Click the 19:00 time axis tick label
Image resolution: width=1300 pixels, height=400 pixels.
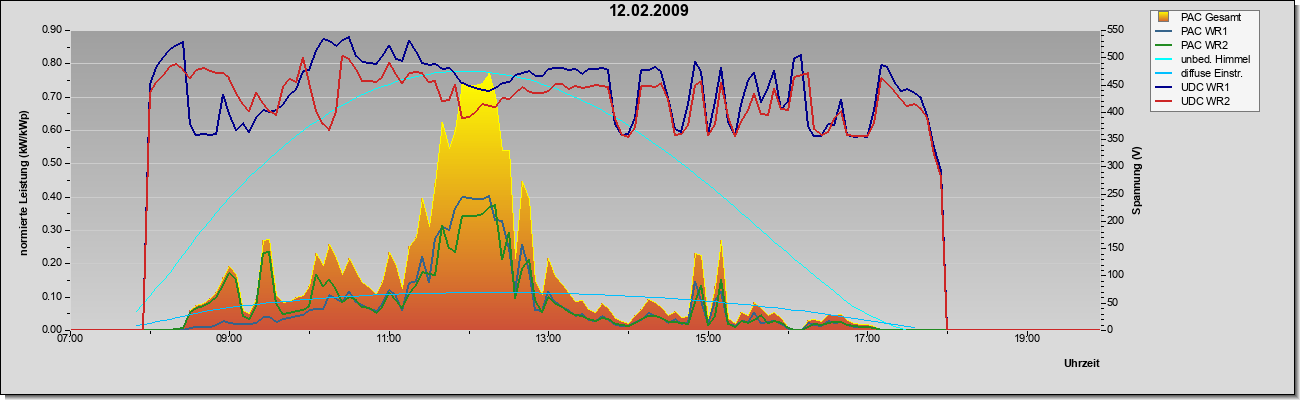[1026, 340]
